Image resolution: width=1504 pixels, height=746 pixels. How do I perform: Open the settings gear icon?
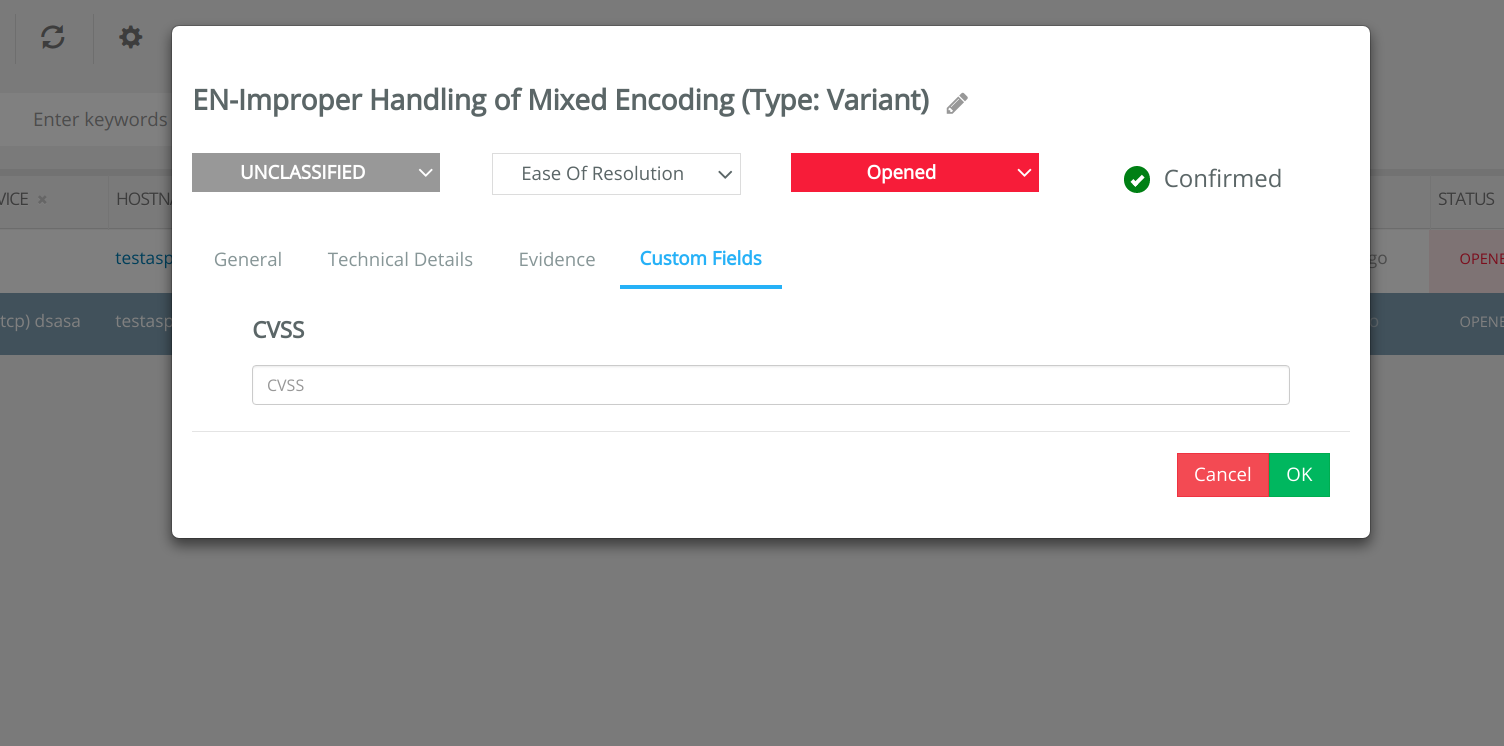(131, 37)
